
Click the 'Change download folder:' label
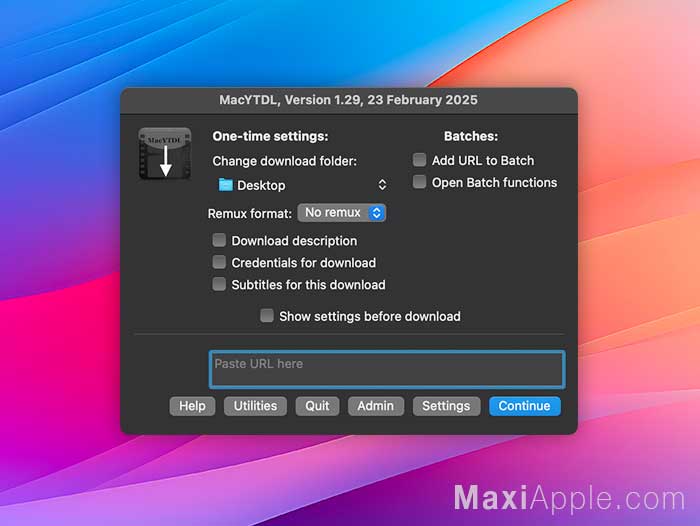tap(284, 161)
